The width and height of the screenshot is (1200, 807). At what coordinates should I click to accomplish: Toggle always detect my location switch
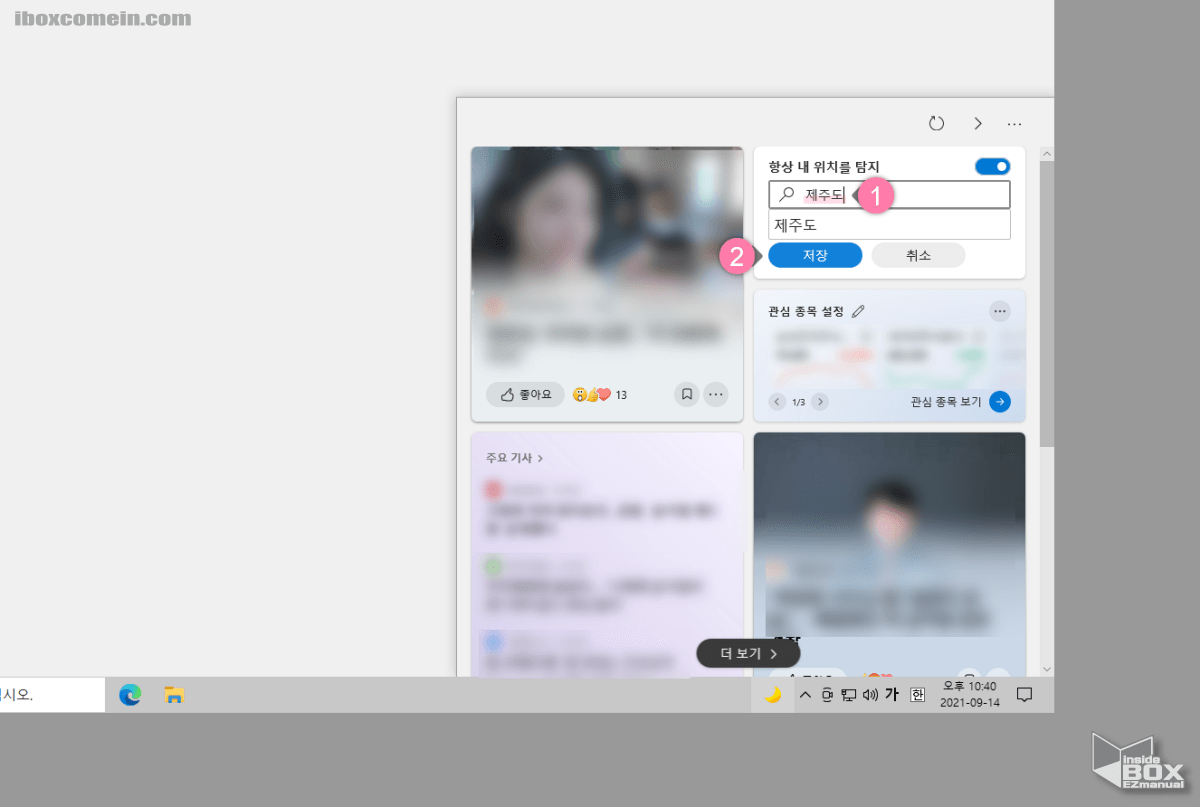pos(992,166)
